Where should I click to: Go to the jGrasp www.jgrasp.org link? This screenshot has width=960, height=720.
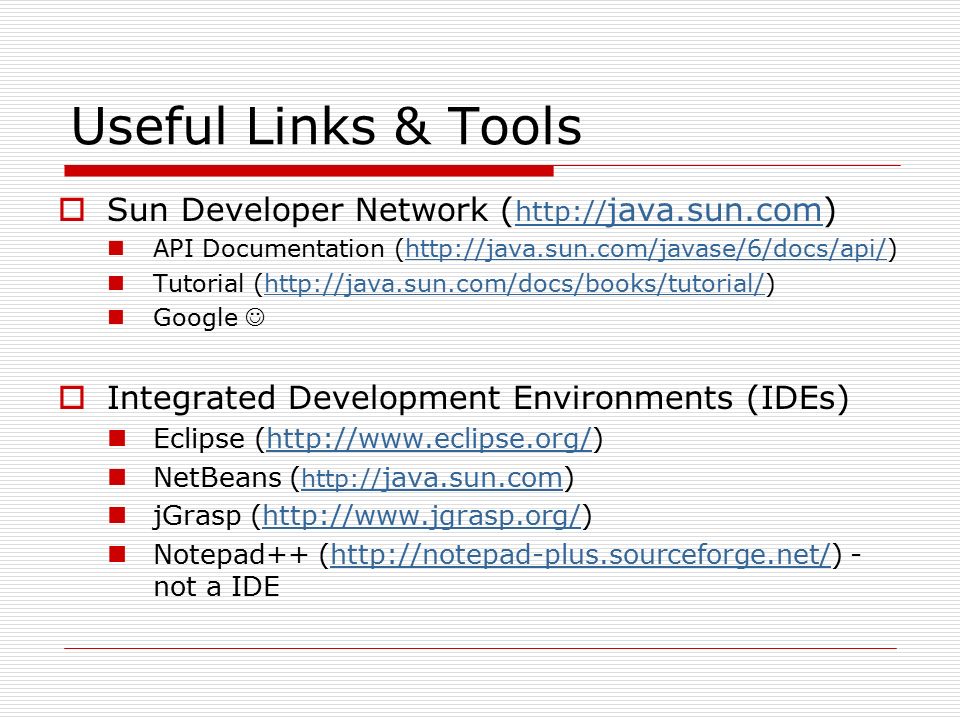tap(421, 516)
